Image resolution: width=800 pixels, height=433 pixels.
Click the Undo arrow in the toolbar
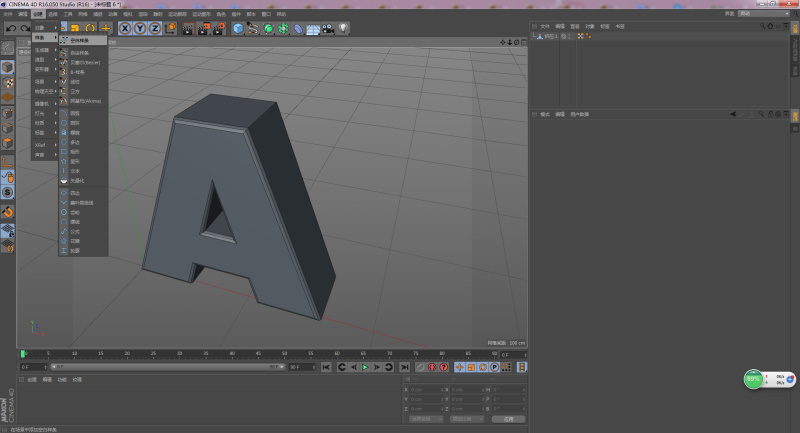(11, 29)
